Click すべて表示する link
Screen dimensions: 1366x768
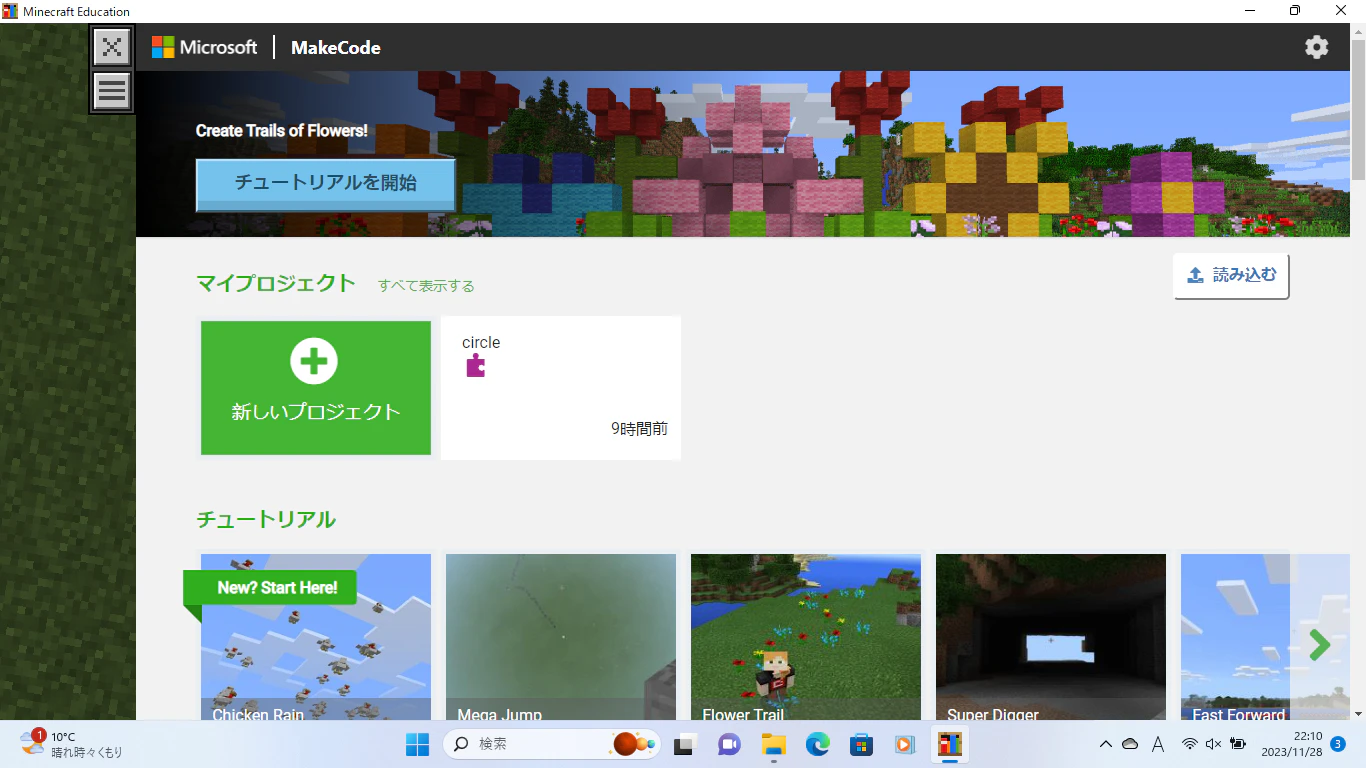click(426, 286)
